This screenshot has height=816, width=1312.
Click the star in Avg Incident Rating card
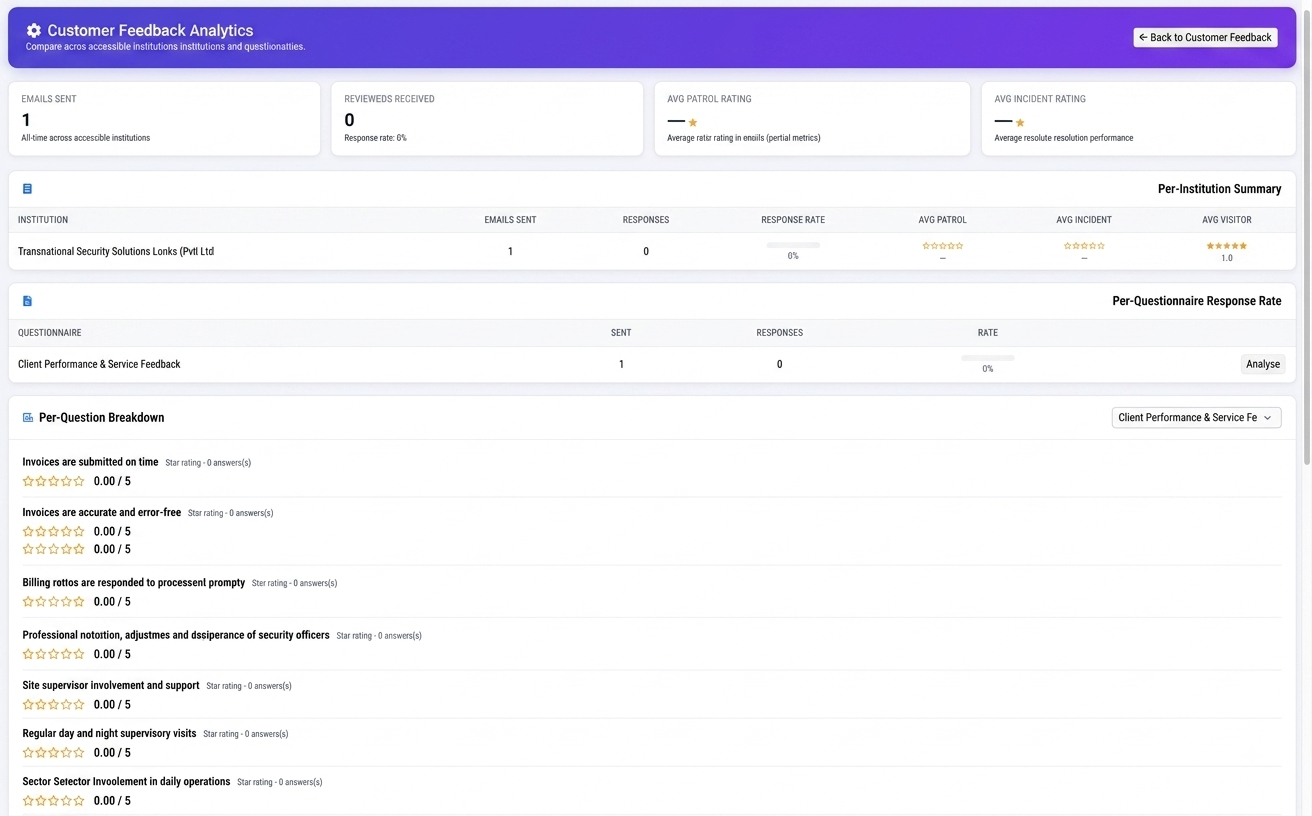tap(1020, 123)
